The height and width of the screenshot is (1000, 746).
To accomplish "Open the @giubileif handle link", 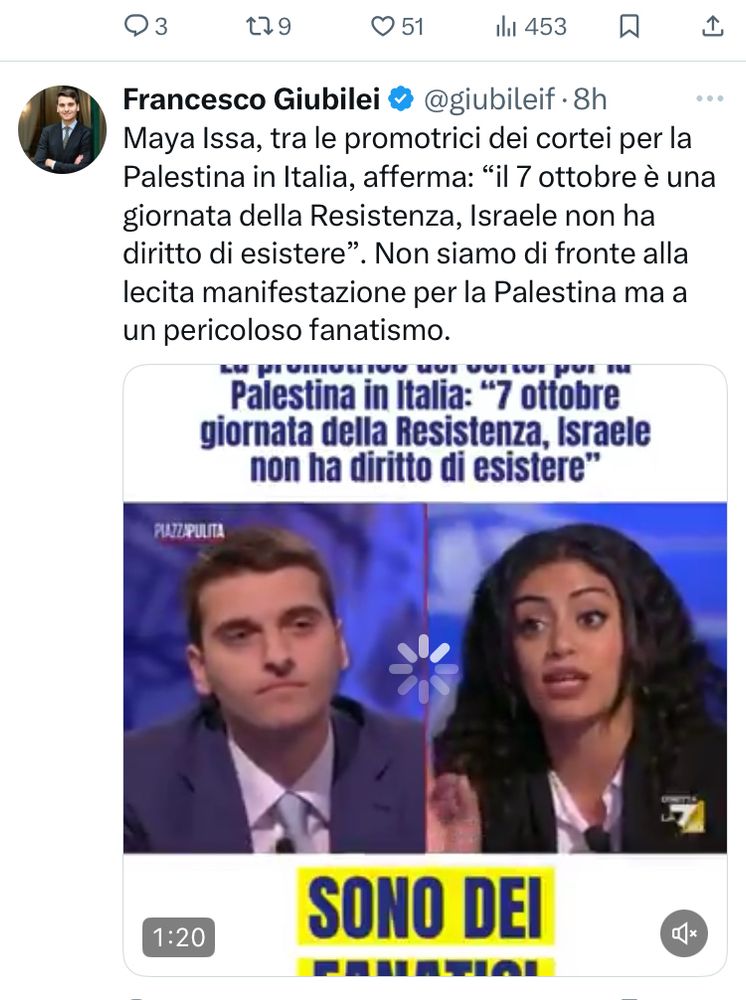I will coord(489,99).
